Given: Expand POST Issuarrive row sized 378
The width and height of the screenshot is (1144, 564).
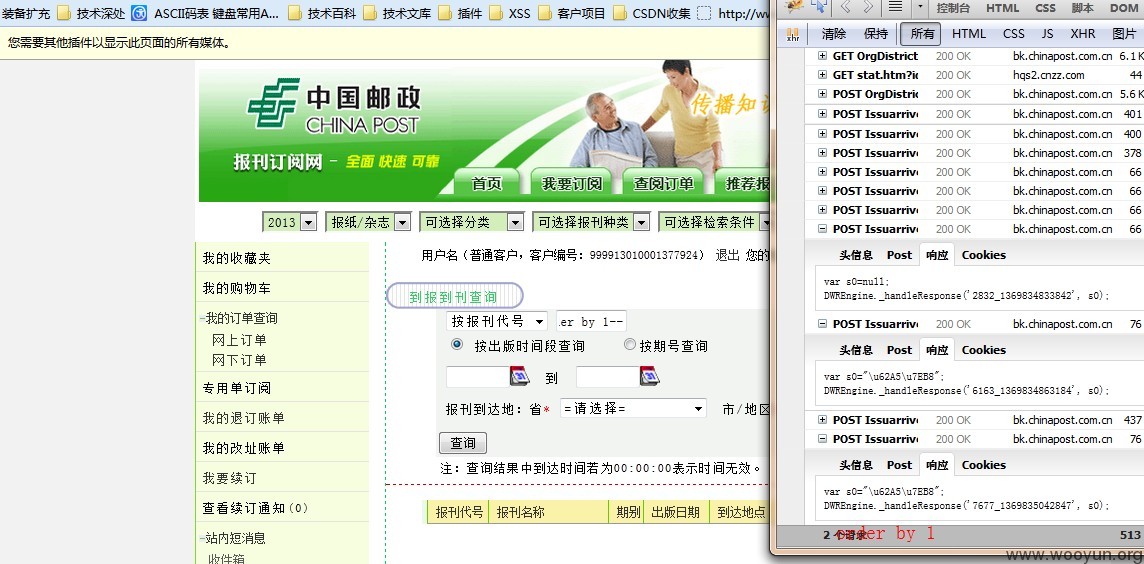Looking at the screenshot, I should (x=822, y=152).
